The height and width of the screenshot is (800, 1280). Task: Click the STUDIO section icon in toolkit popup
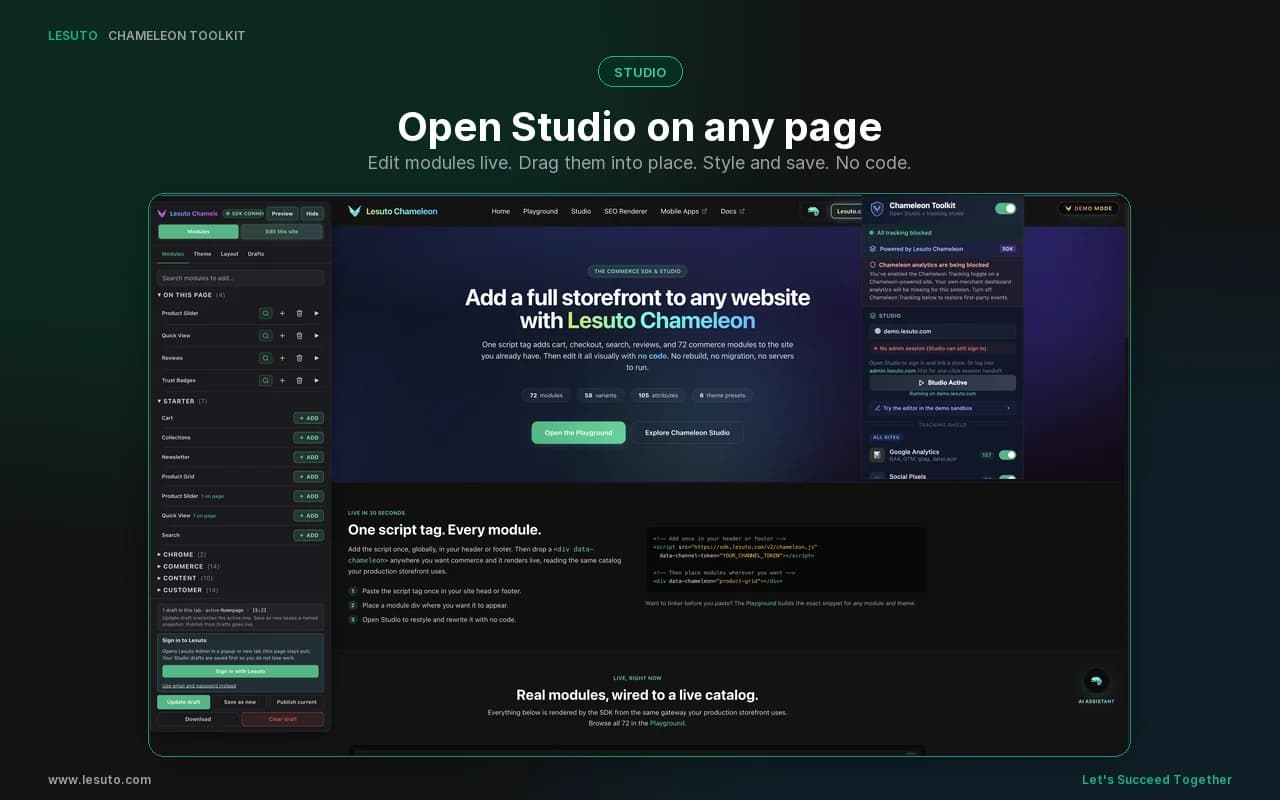[x=873, y=315]
